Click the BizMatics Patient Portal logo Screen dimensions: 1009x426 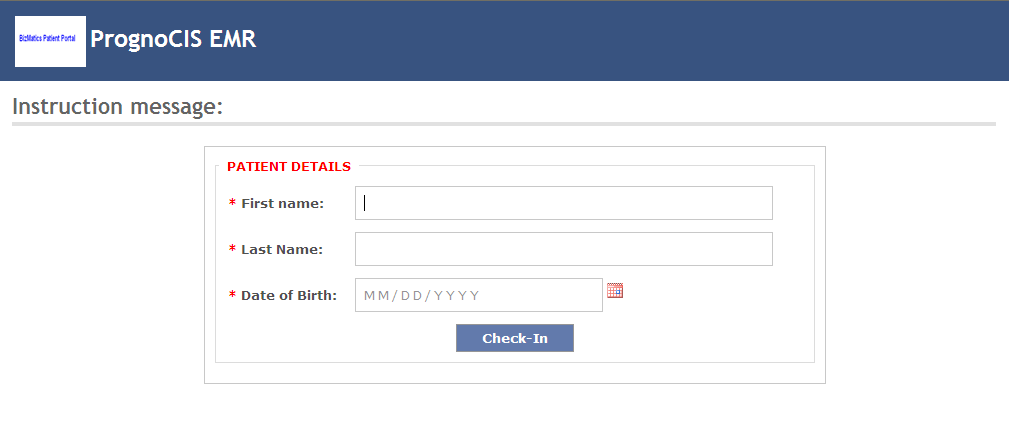pyautogui.click(x=50, y=41)
